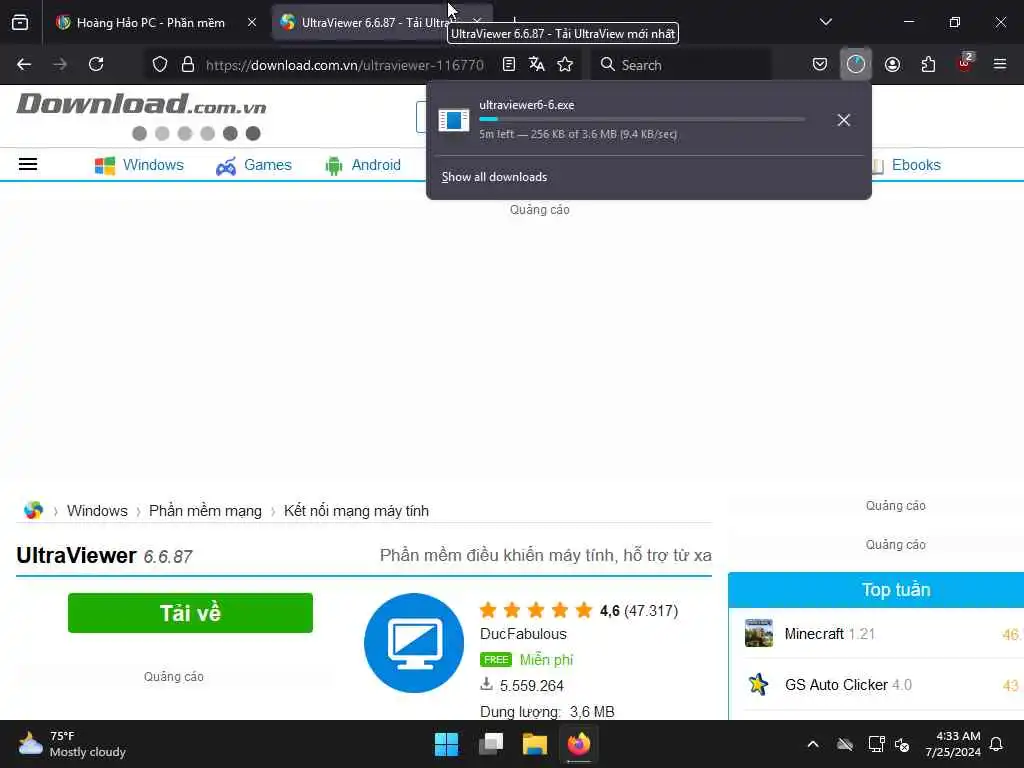Open the uBlock extension icon with badge
The image size is (1024, 768).
[965, 63]
